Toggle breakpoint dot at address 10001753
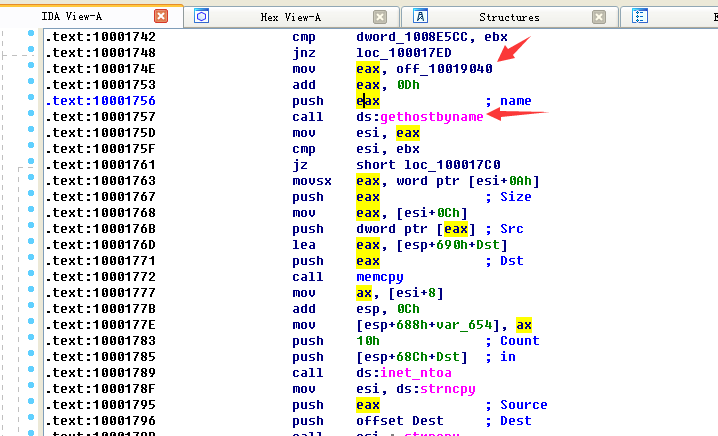Viewport: 718px width, 436px height. click(x=31, y=81)
